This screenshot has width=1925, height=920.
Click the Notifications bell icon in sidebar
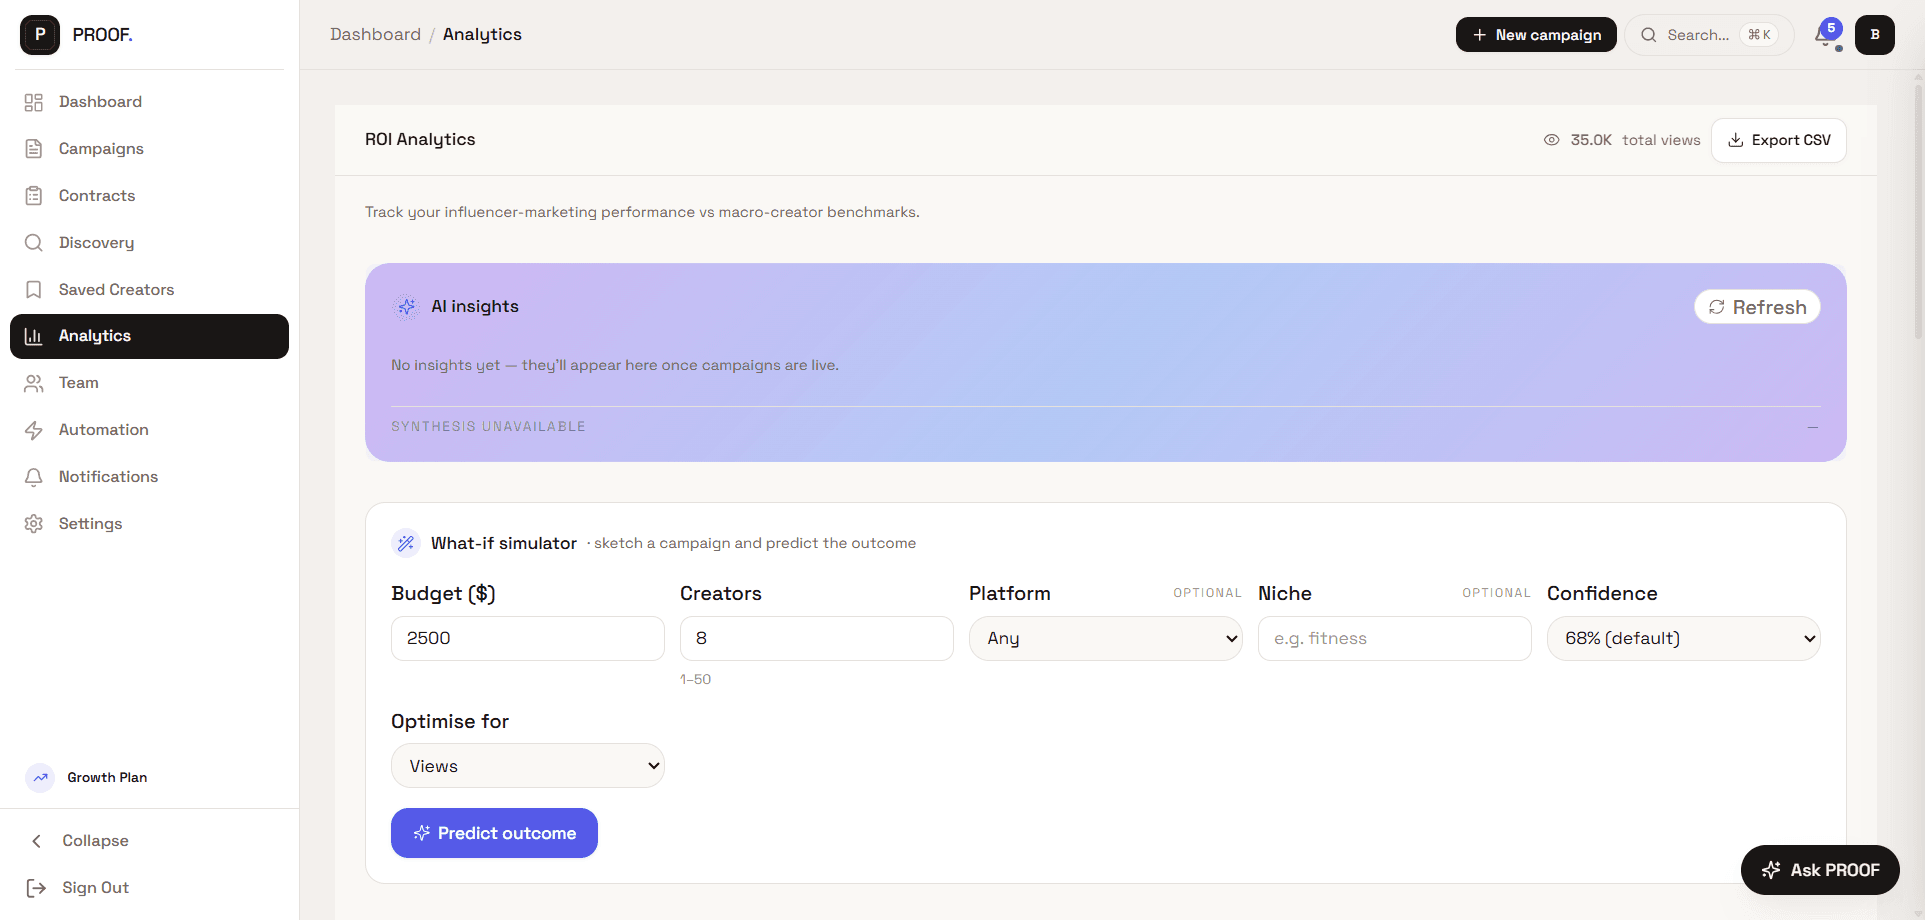tap(34, 477)
